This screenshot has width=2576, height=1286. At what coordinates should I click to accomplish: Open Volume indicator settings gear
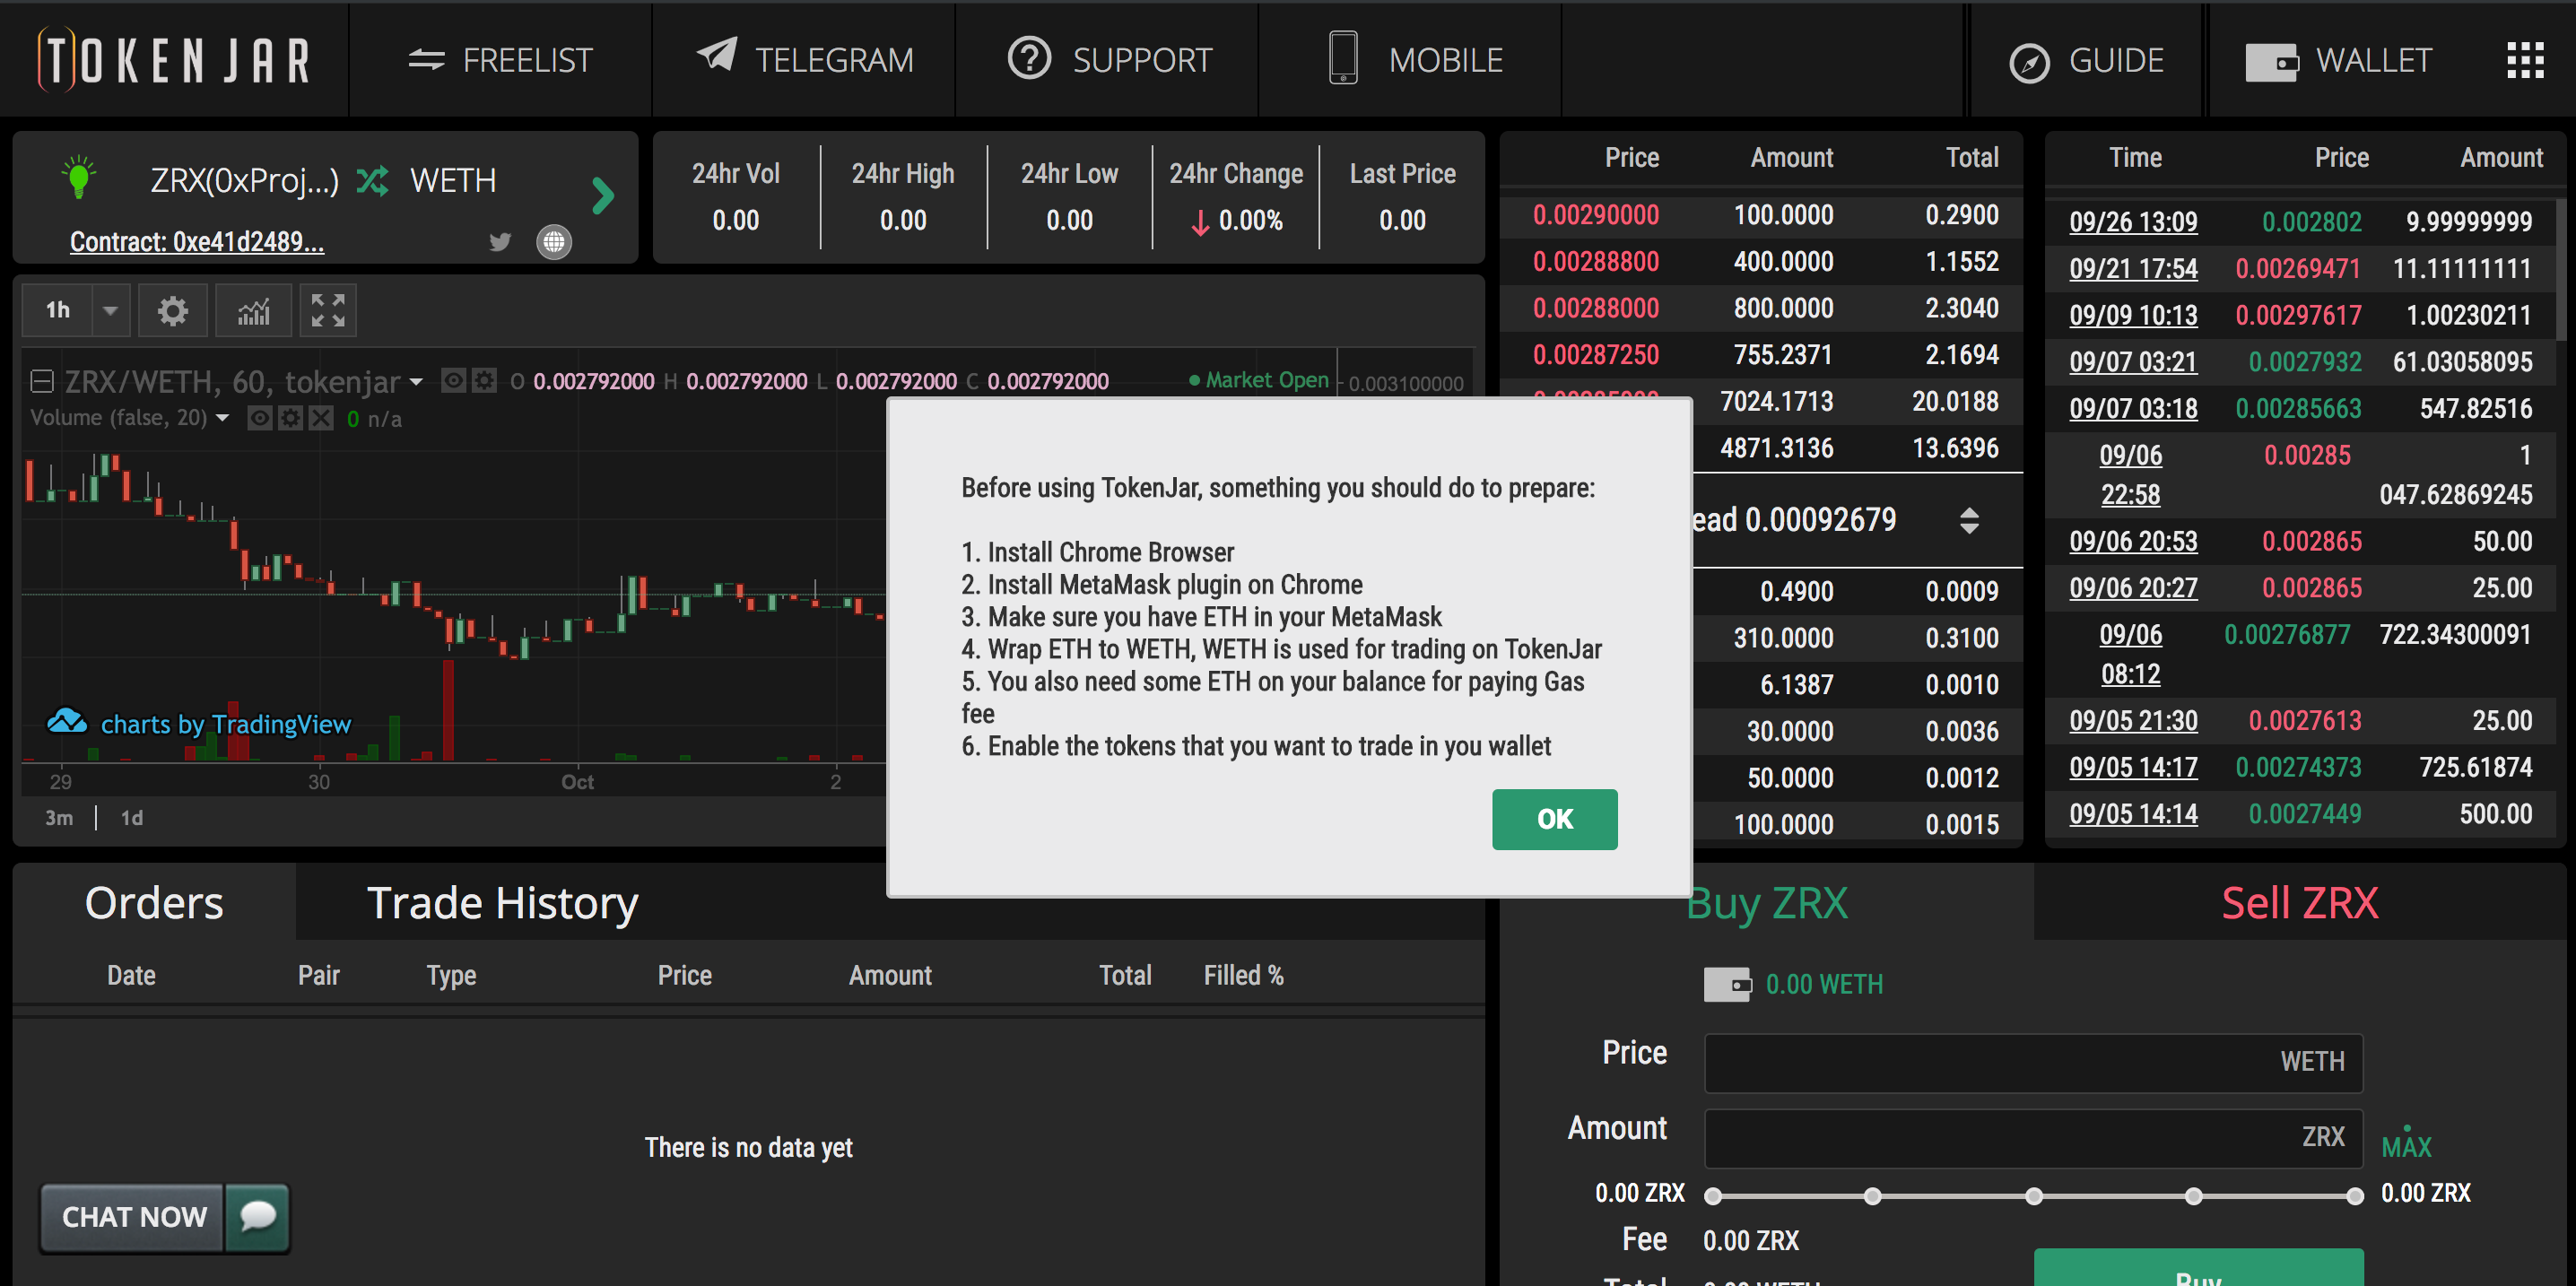(290, 418)
